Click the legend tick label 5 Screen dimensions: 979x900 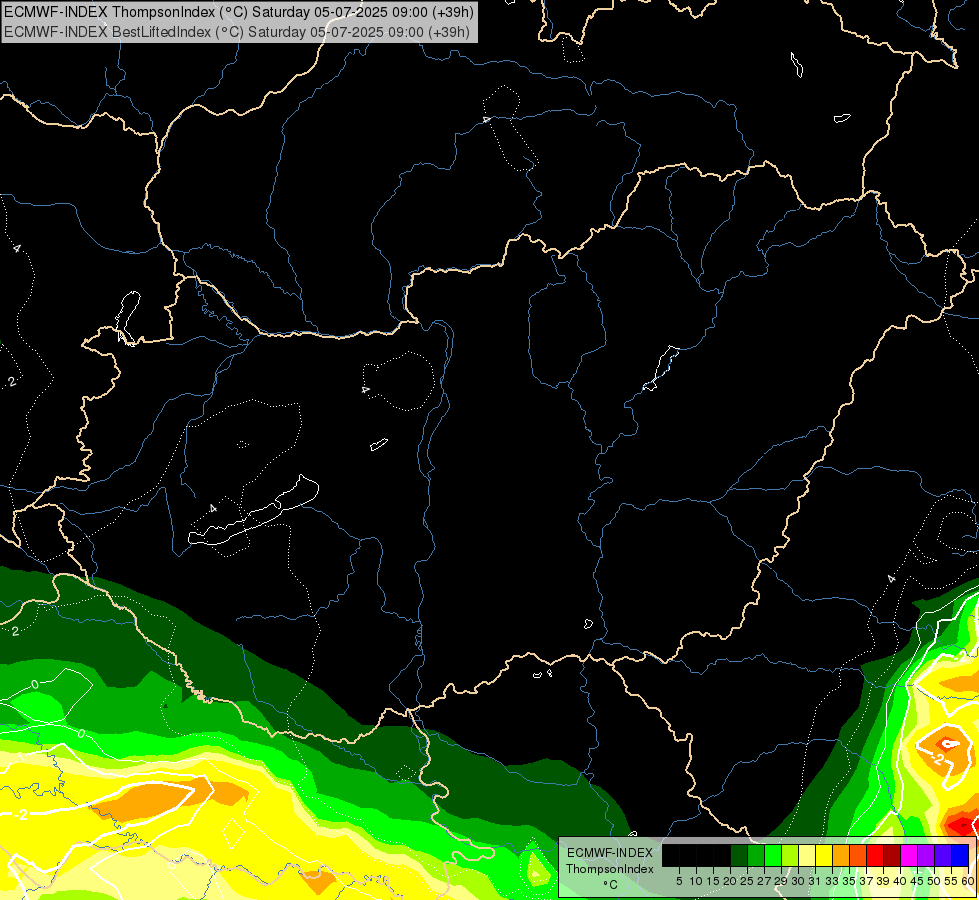pyautogui.click(x=679, y=881)
